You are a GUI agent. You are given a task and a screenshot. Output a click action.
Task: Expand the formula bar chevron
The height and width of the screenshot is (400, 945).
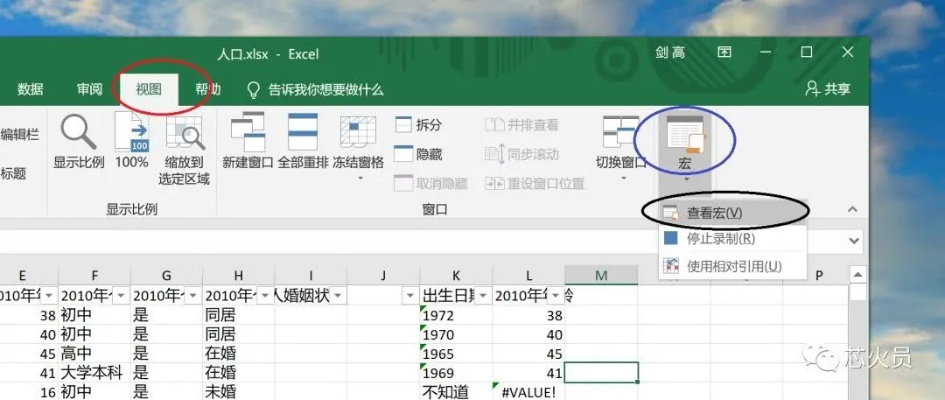(x=853, y=241)
